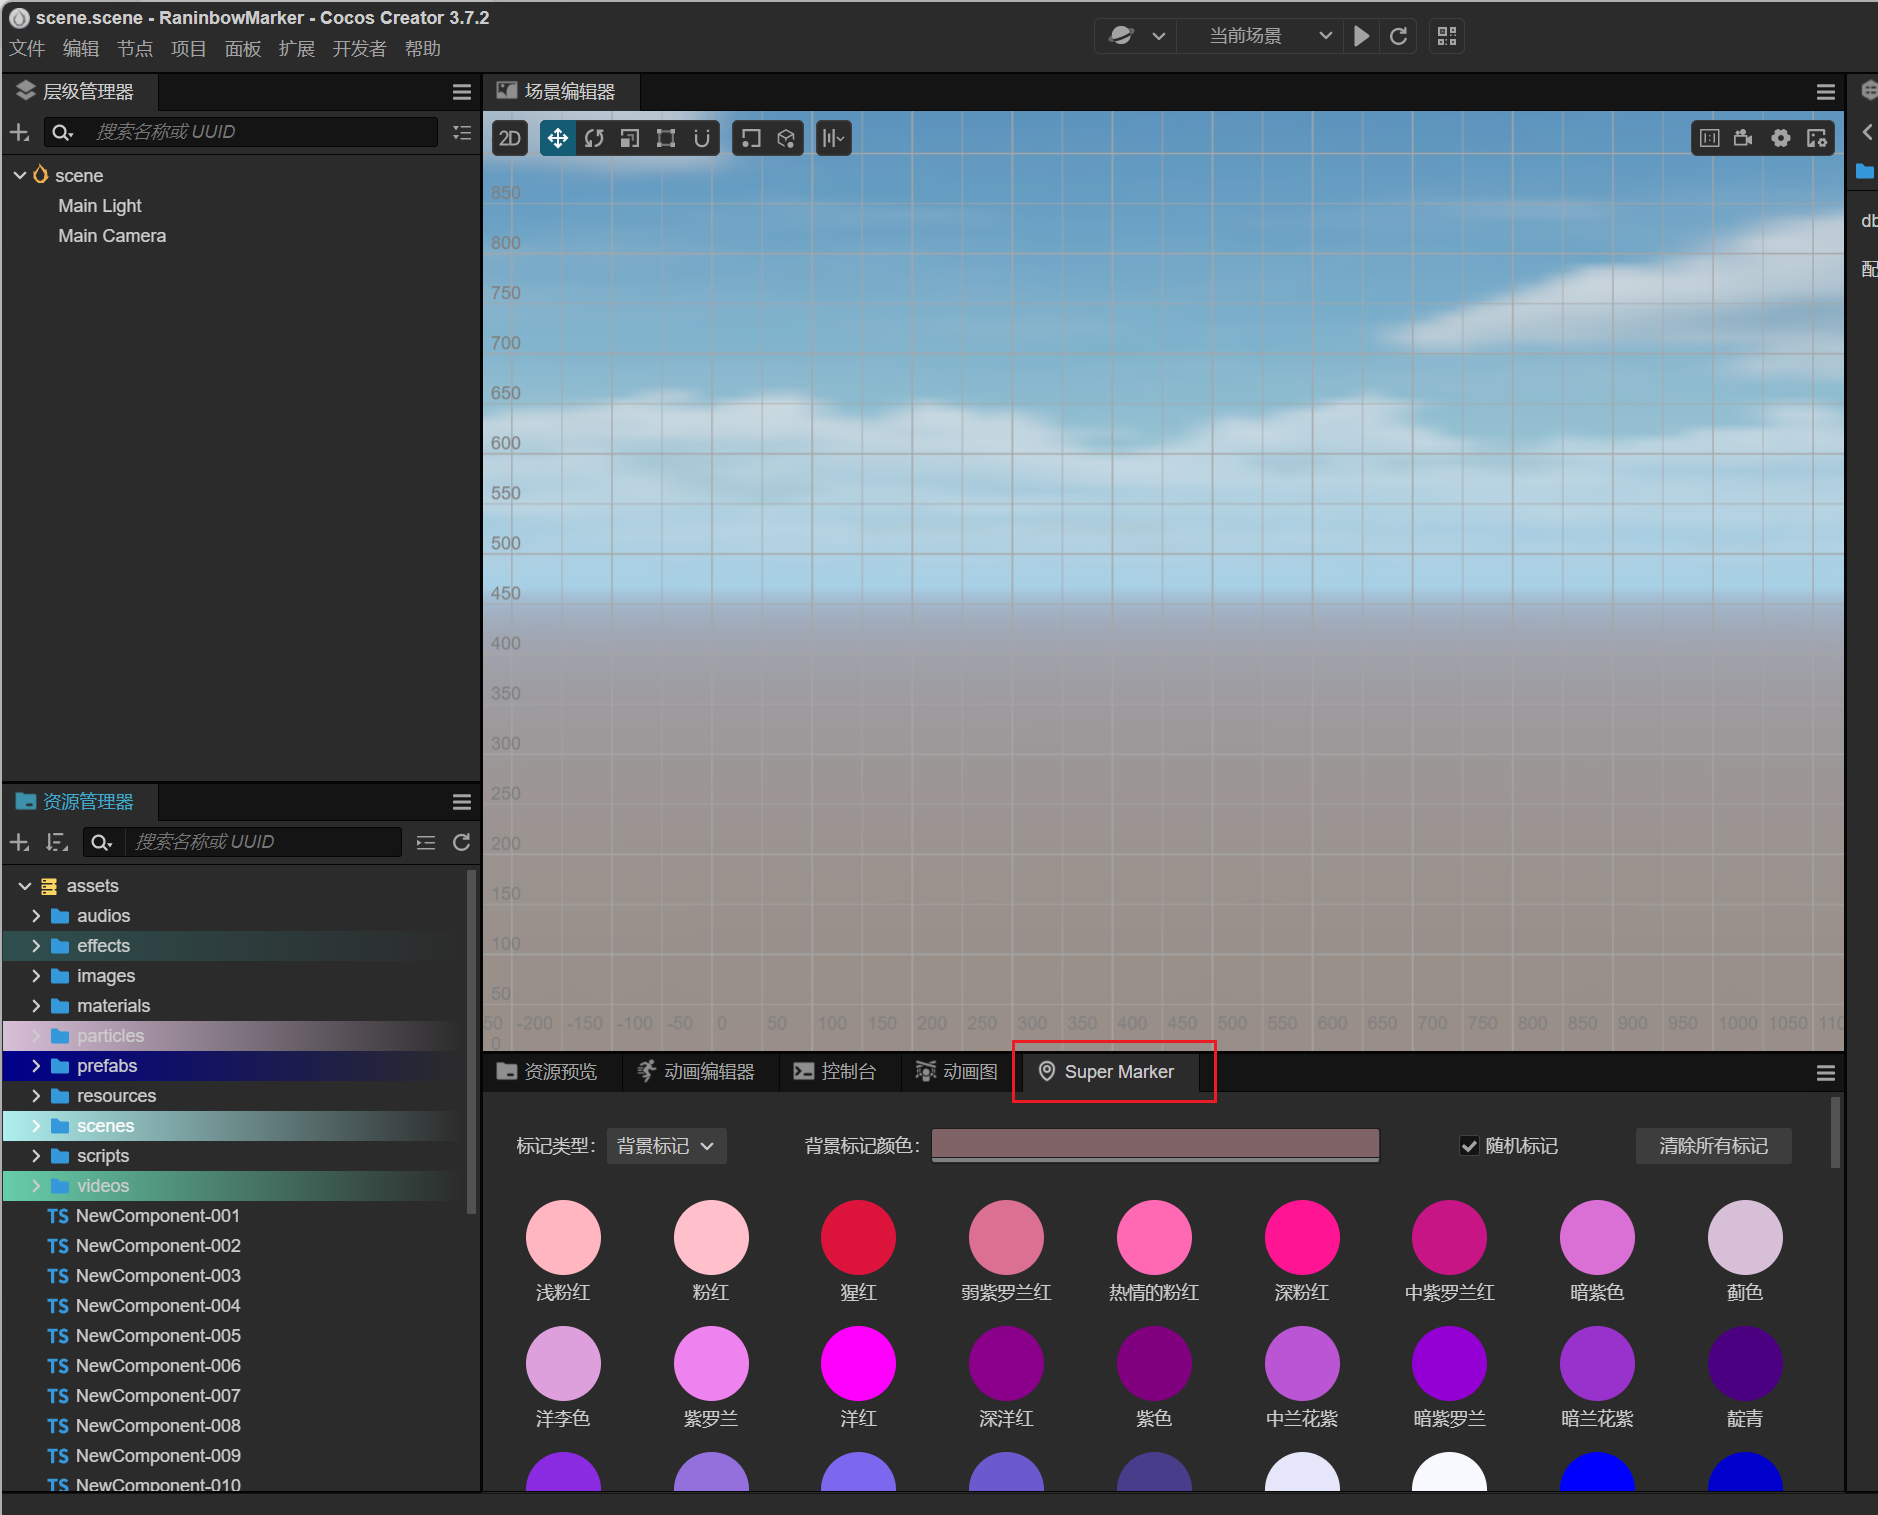Open the preview platform dropdown
This screenshot has width=1878, height=1515.
click(1138, 36)
